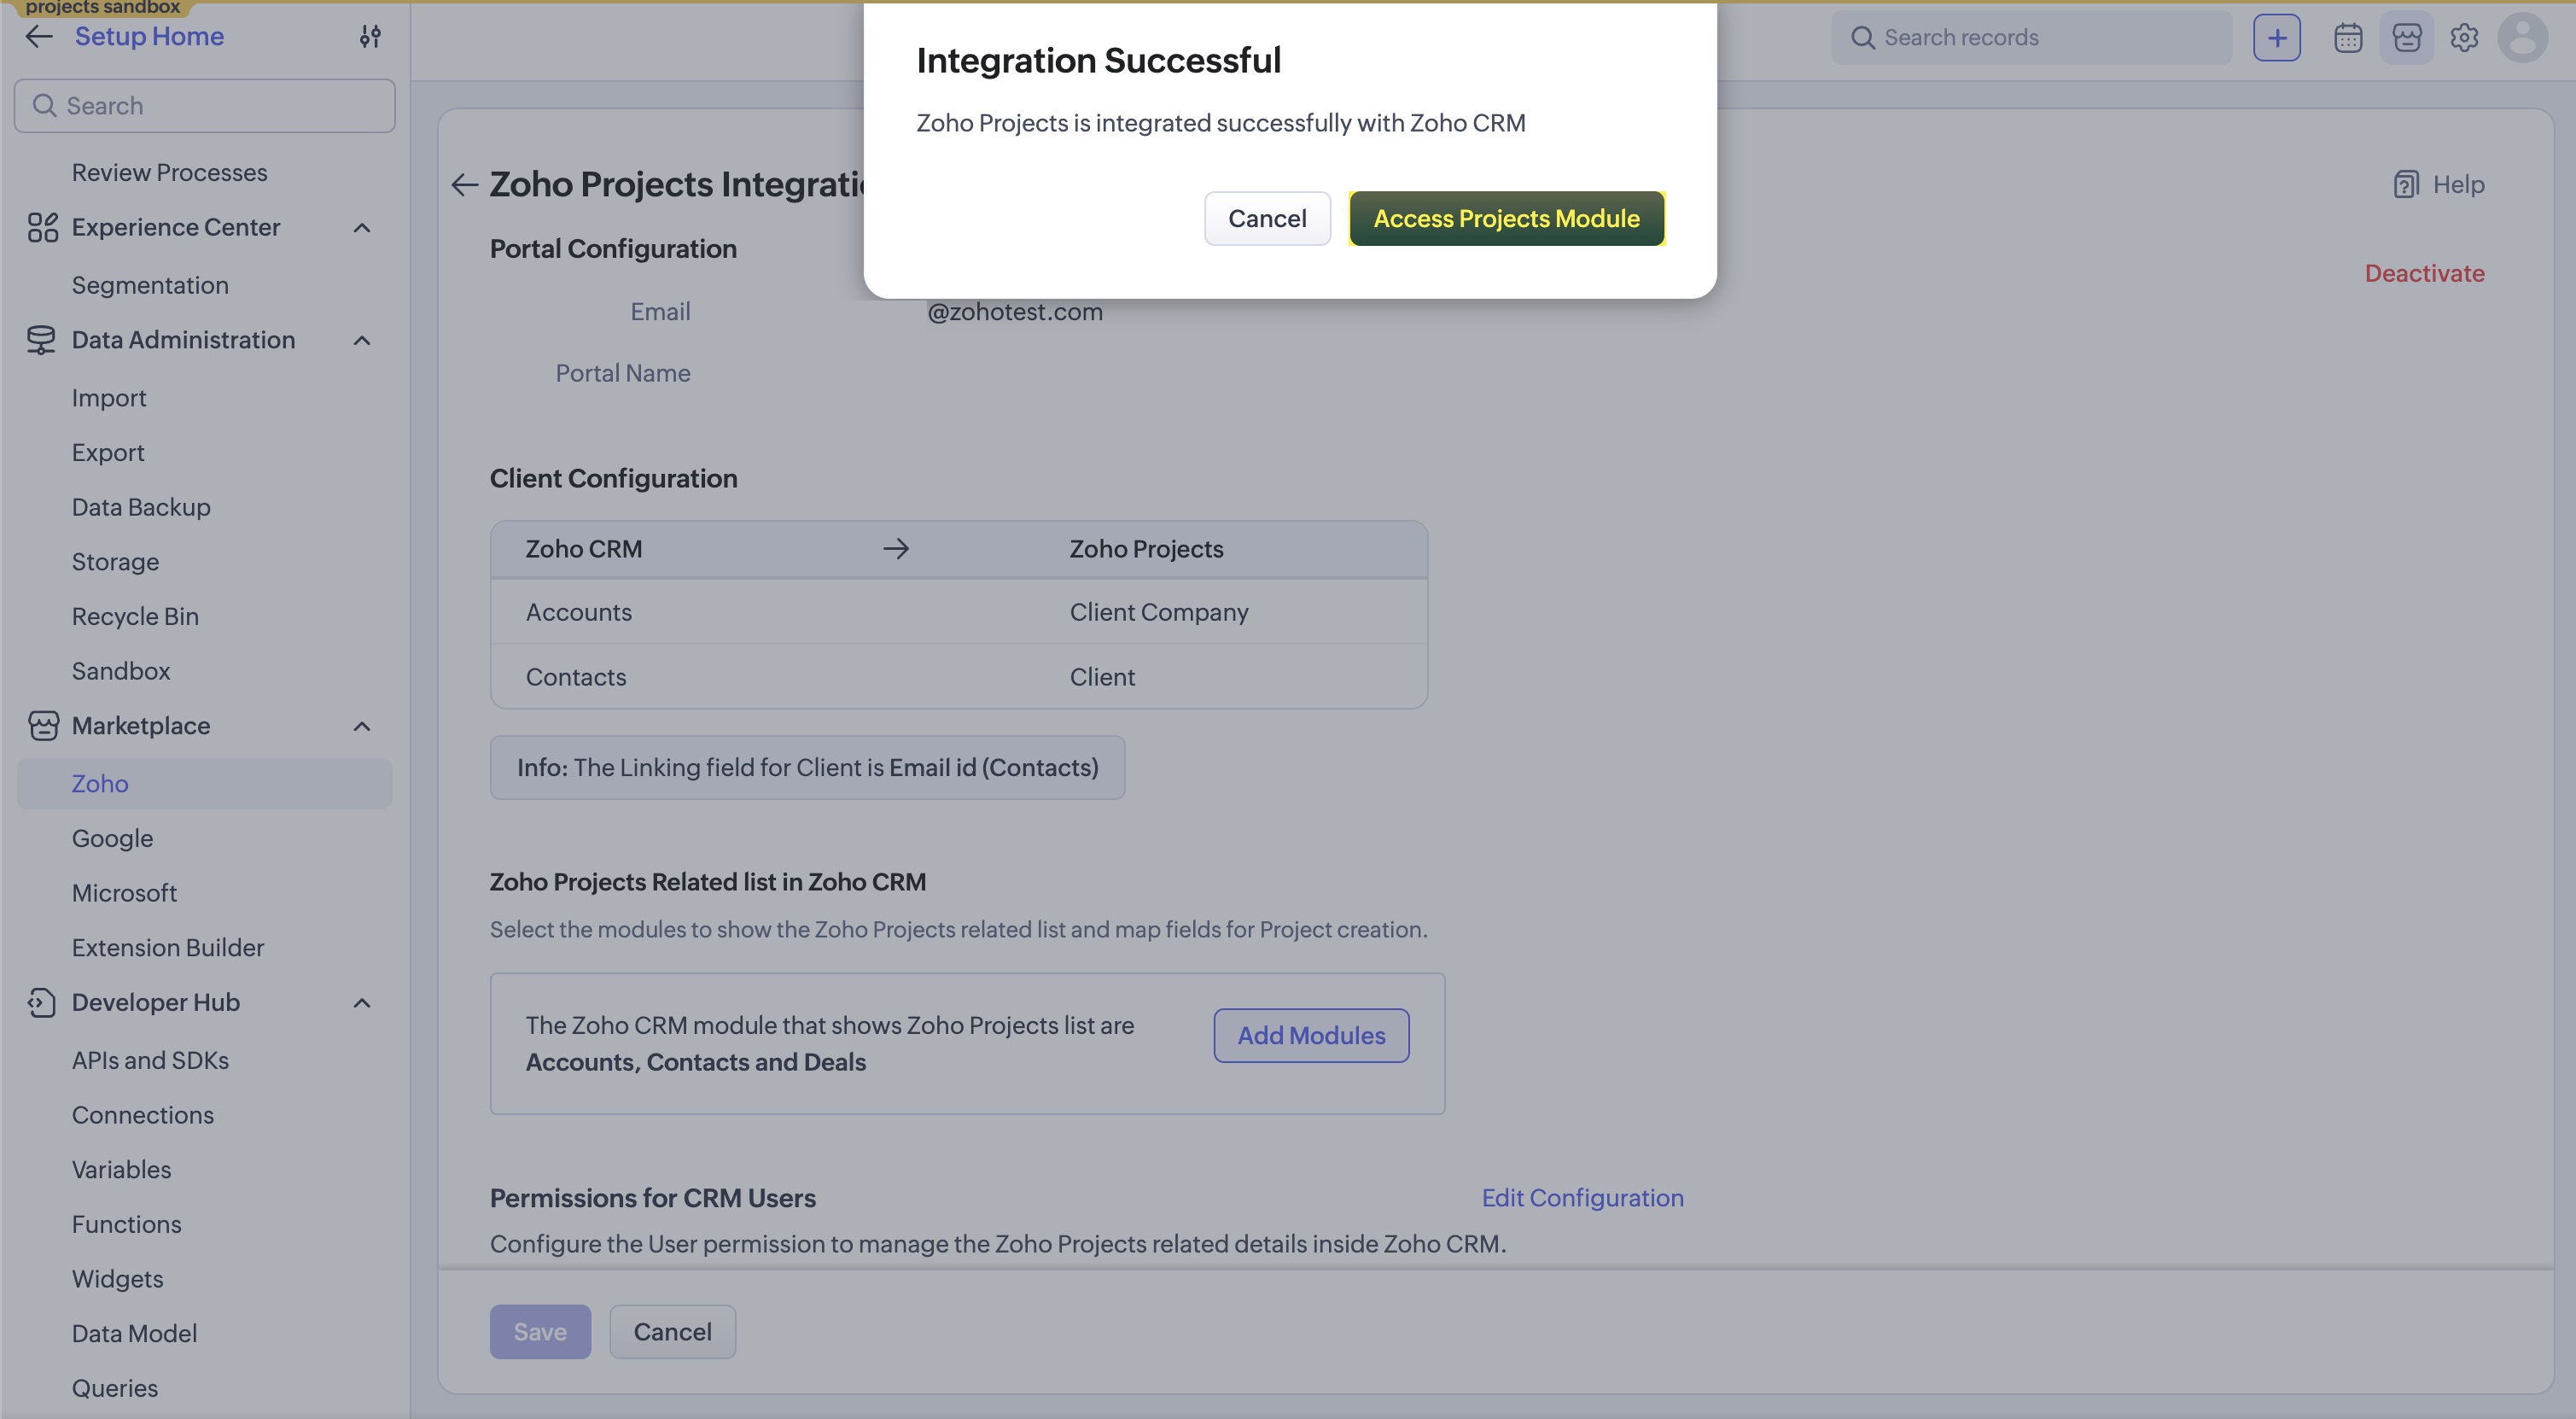Open the calendar icon in the top bar

2348,38
